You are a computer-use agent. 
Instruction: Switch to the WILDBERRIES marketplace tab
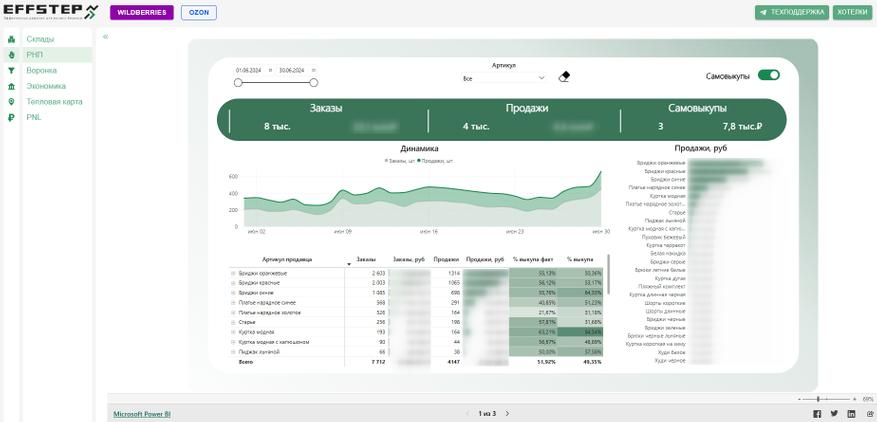pos(142,12)
